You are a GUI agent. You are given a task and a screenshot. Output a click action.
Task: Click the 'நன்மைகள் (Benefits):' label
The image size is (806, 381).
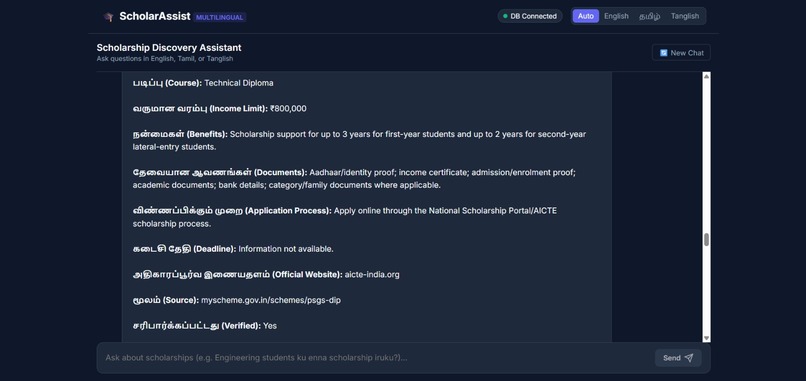(180, 134)
